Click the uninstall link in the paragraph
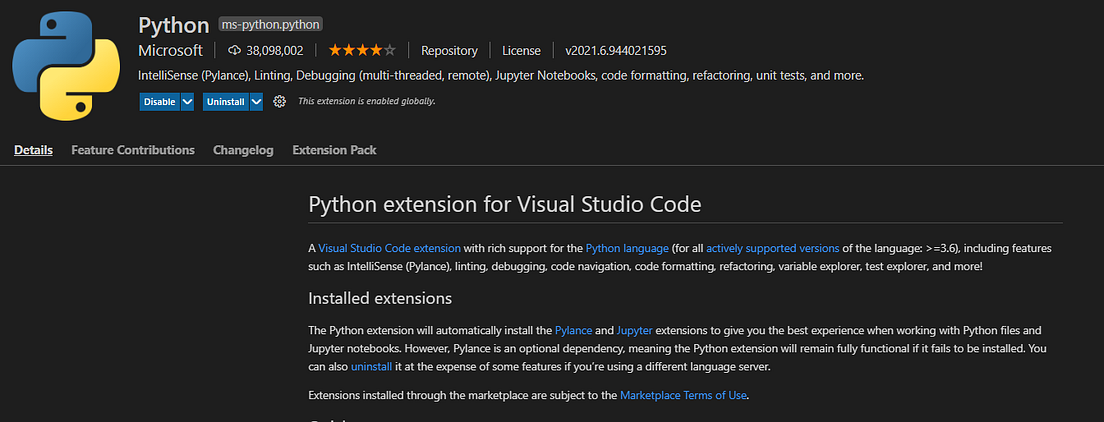This screenshot has width=1104, height=422. (x=372, y=366)
